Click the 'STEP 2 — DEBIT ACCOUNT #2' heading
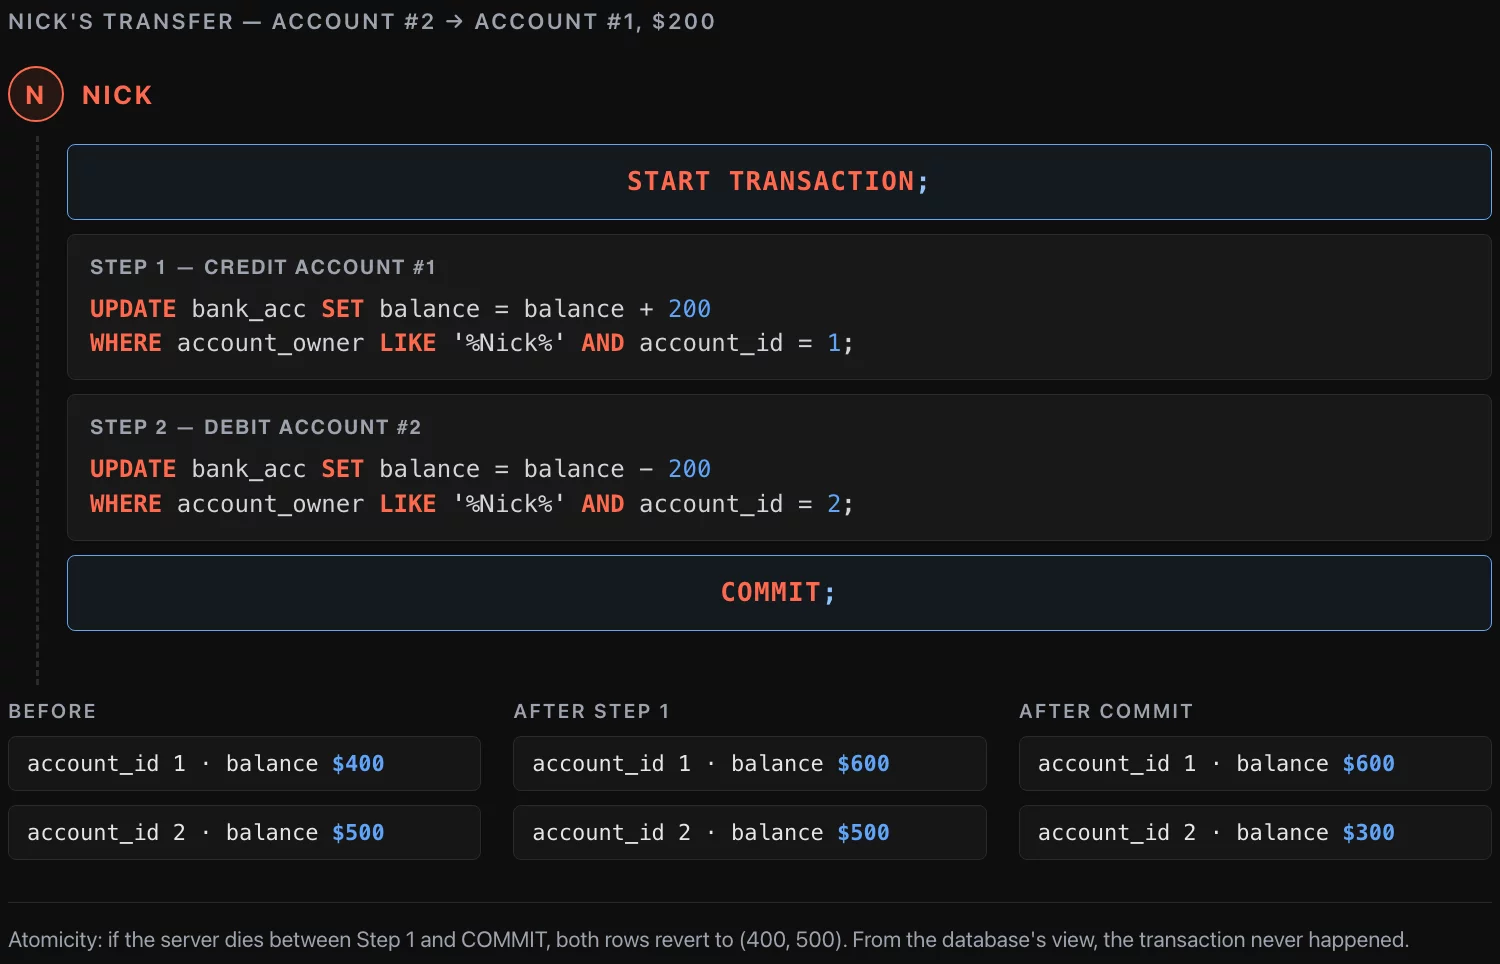 click(256, 427)
